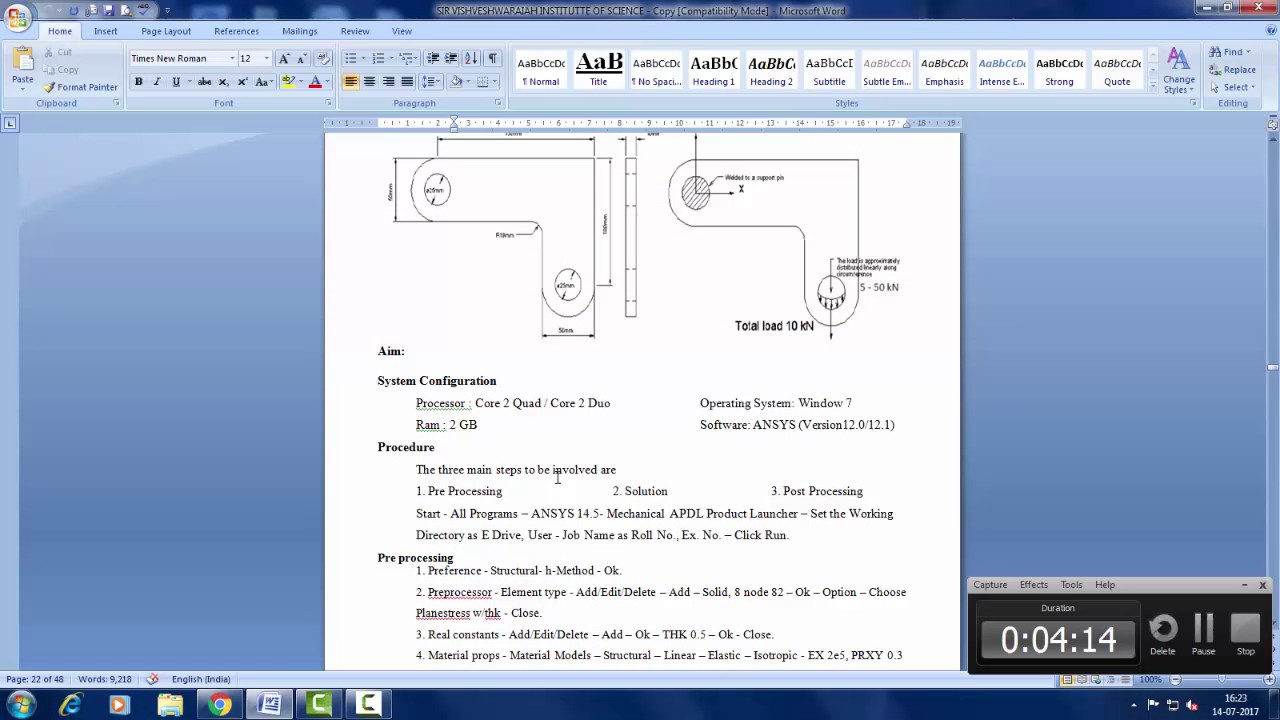1280x720 pixels.
Task: Expand the Styles gallery More arrow
Action: click(1152, 87)
